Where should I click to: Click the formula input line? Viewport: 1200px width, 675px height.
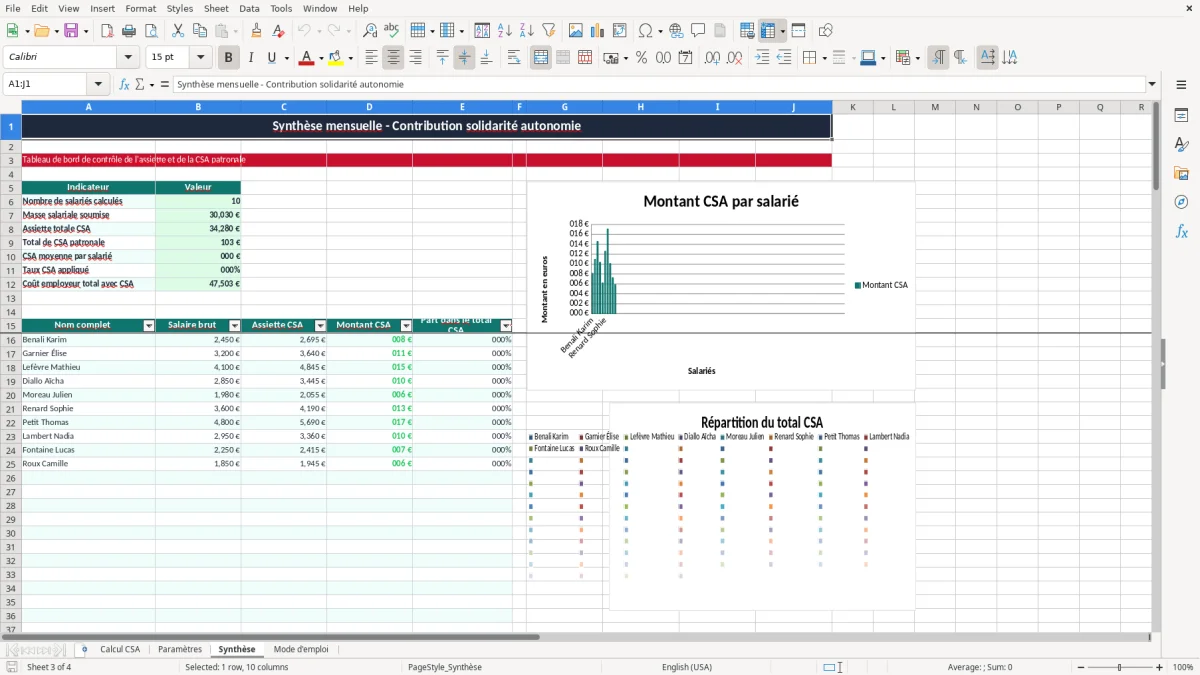[658, 85]
